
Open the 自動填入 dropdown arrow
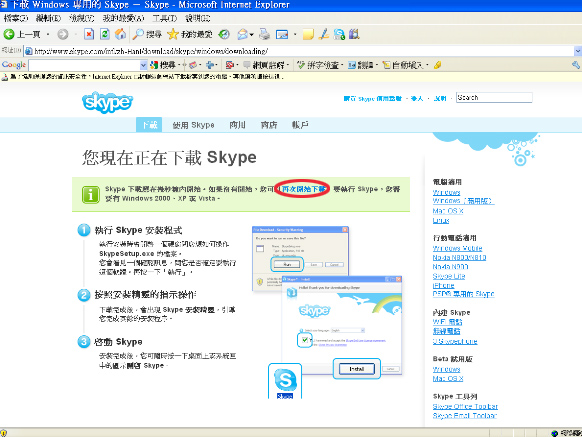coord(427,65)
